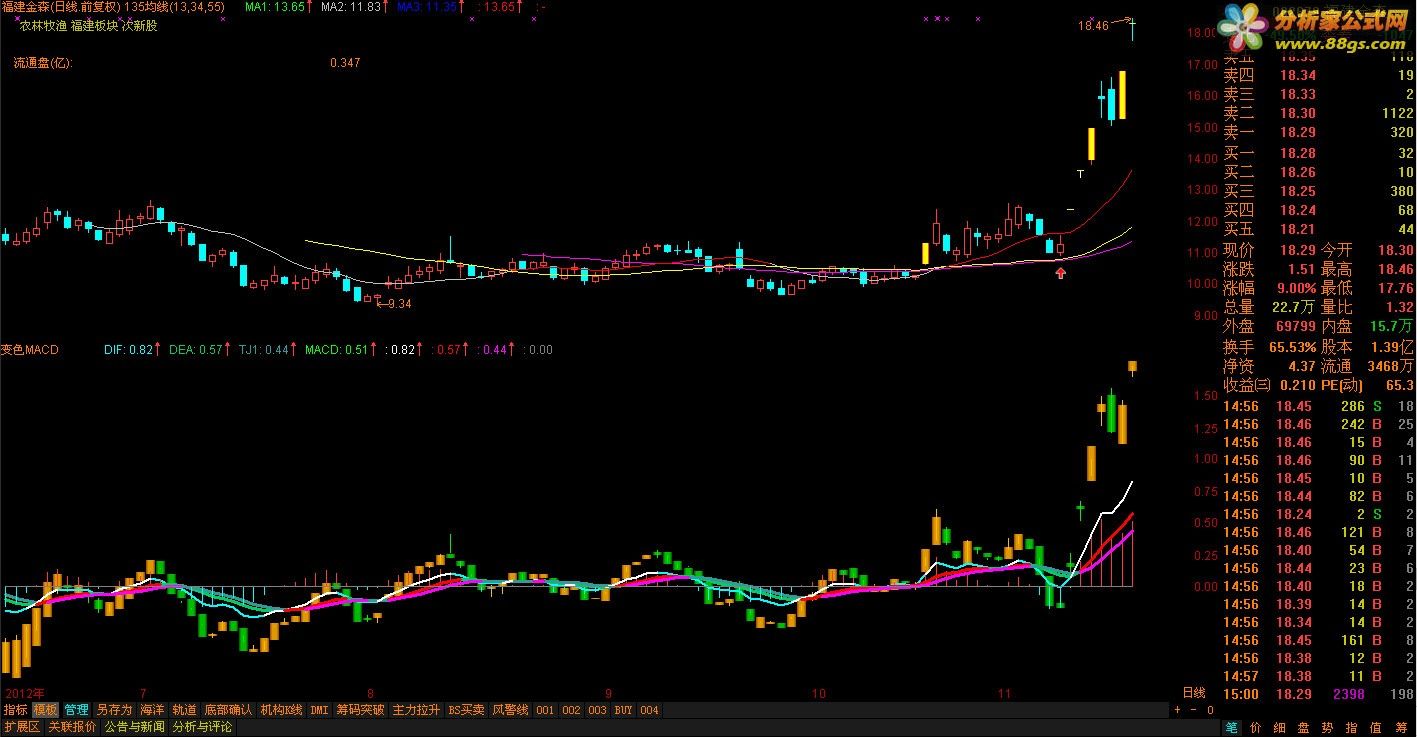Select the 风警线 tab
Viewport: 1417px width, 737px height.
tap(510, 710)
